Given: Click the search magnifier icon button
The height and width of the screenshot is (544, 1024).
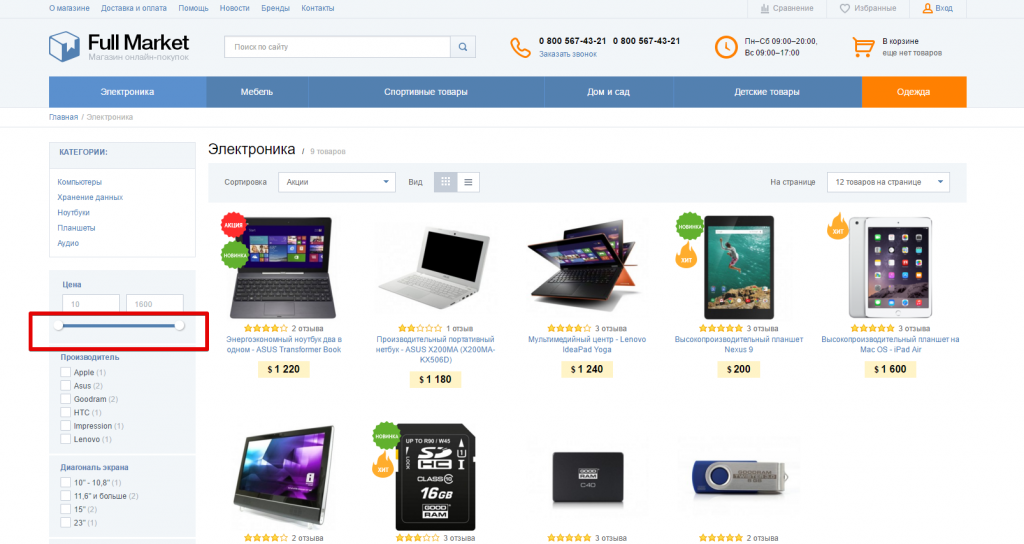Looking at the screenshot, I should pyautogui.click(x=462, y=47).
